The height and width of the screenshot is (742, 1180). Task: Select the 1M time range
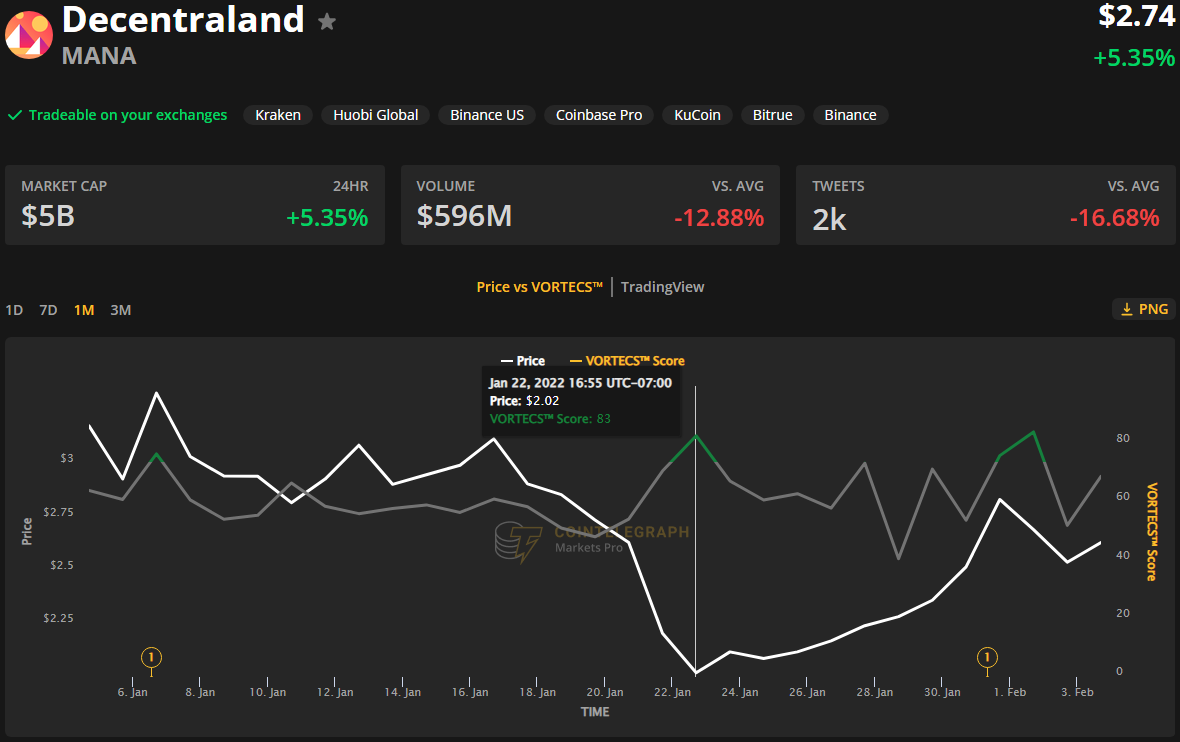(84, 310)
